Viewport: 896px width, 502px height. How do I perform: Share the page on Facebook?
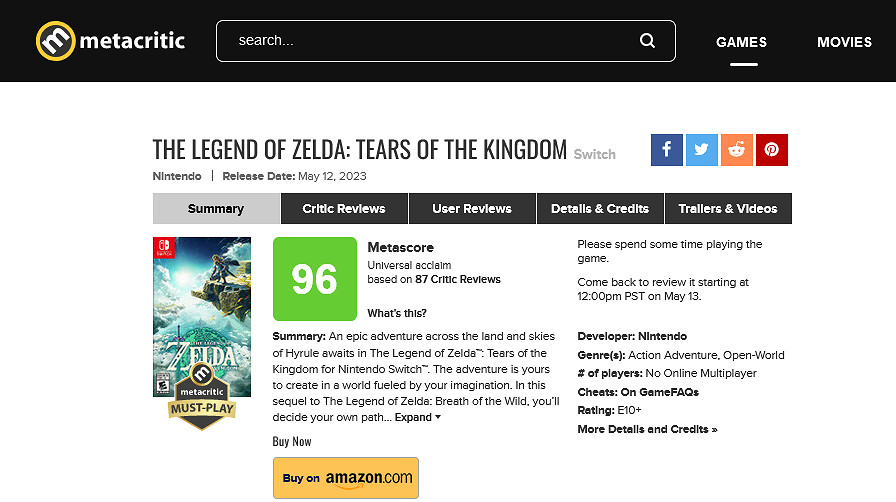(667, 150)
